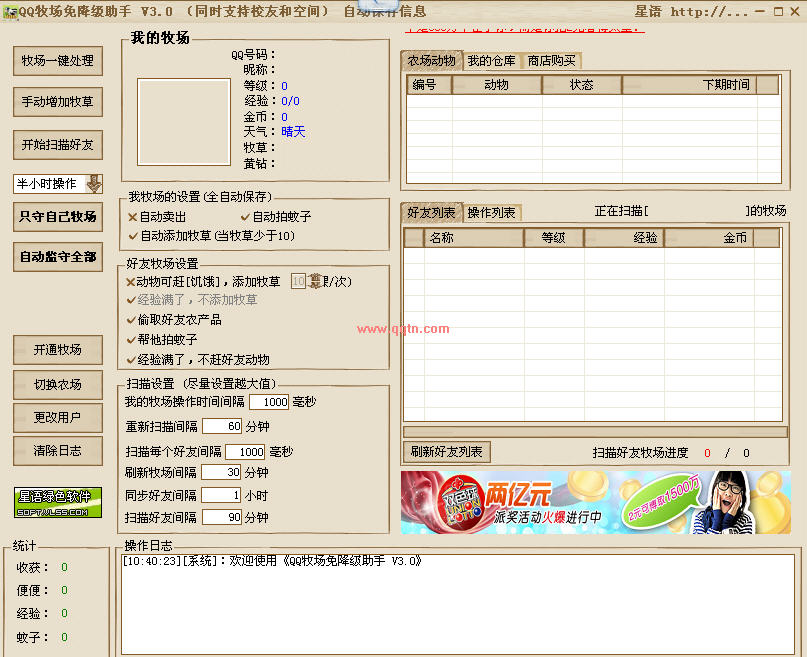Toggle 自动拍蚊子 checkbox
807x657 pixels.
(x=245, y=217)
